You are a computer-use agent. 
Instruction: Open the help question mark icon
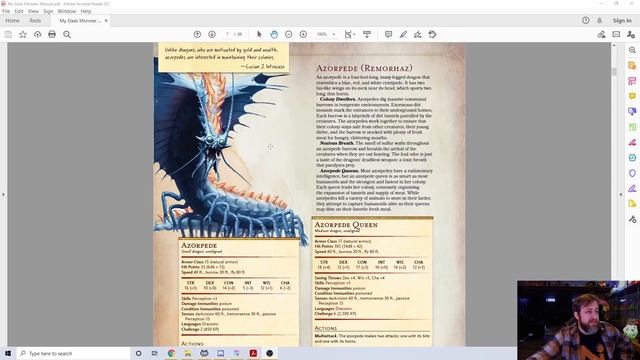(586, 20)
